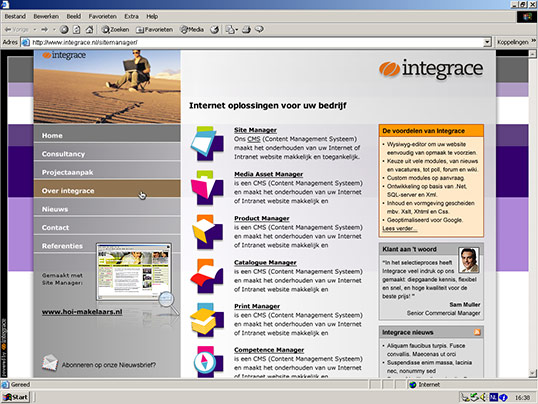Click the clock showing 16:38
The image size is (538, 404).
point(522,397)
